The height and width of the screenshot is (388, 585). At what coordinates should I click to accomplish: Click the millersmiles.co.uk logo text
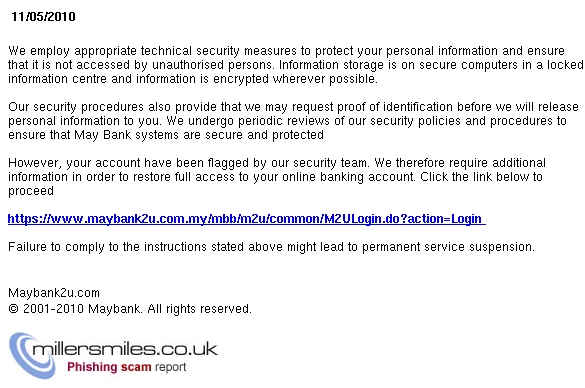[125, 349]
